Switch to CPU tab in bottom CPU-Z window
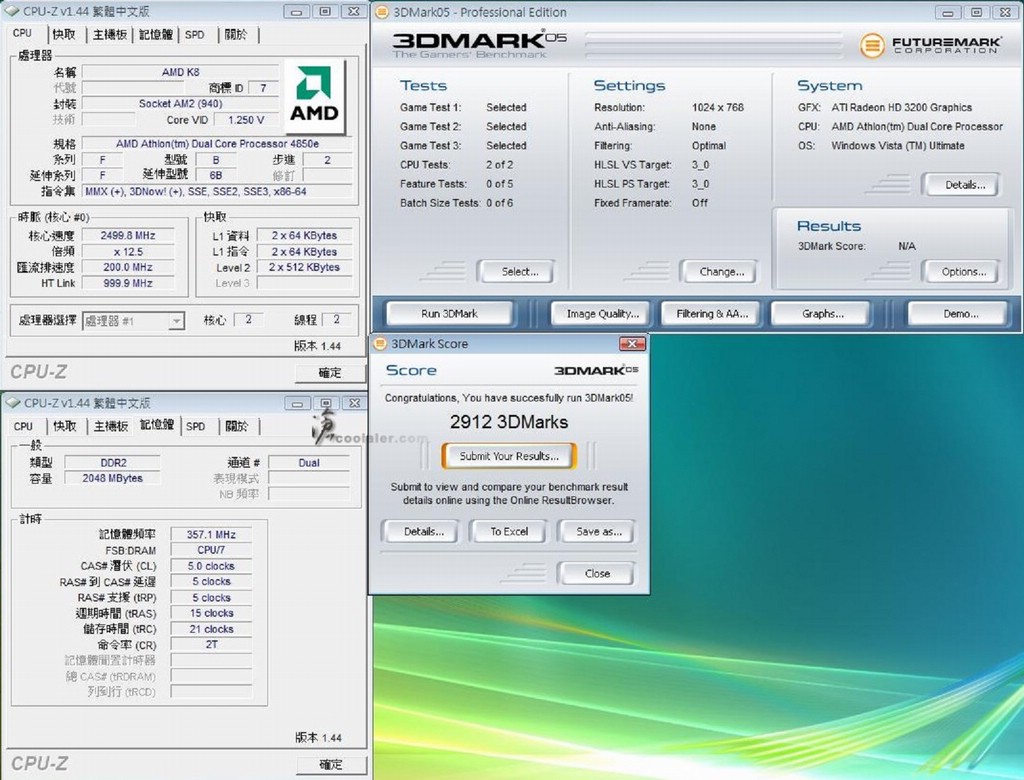 (23, 427)
